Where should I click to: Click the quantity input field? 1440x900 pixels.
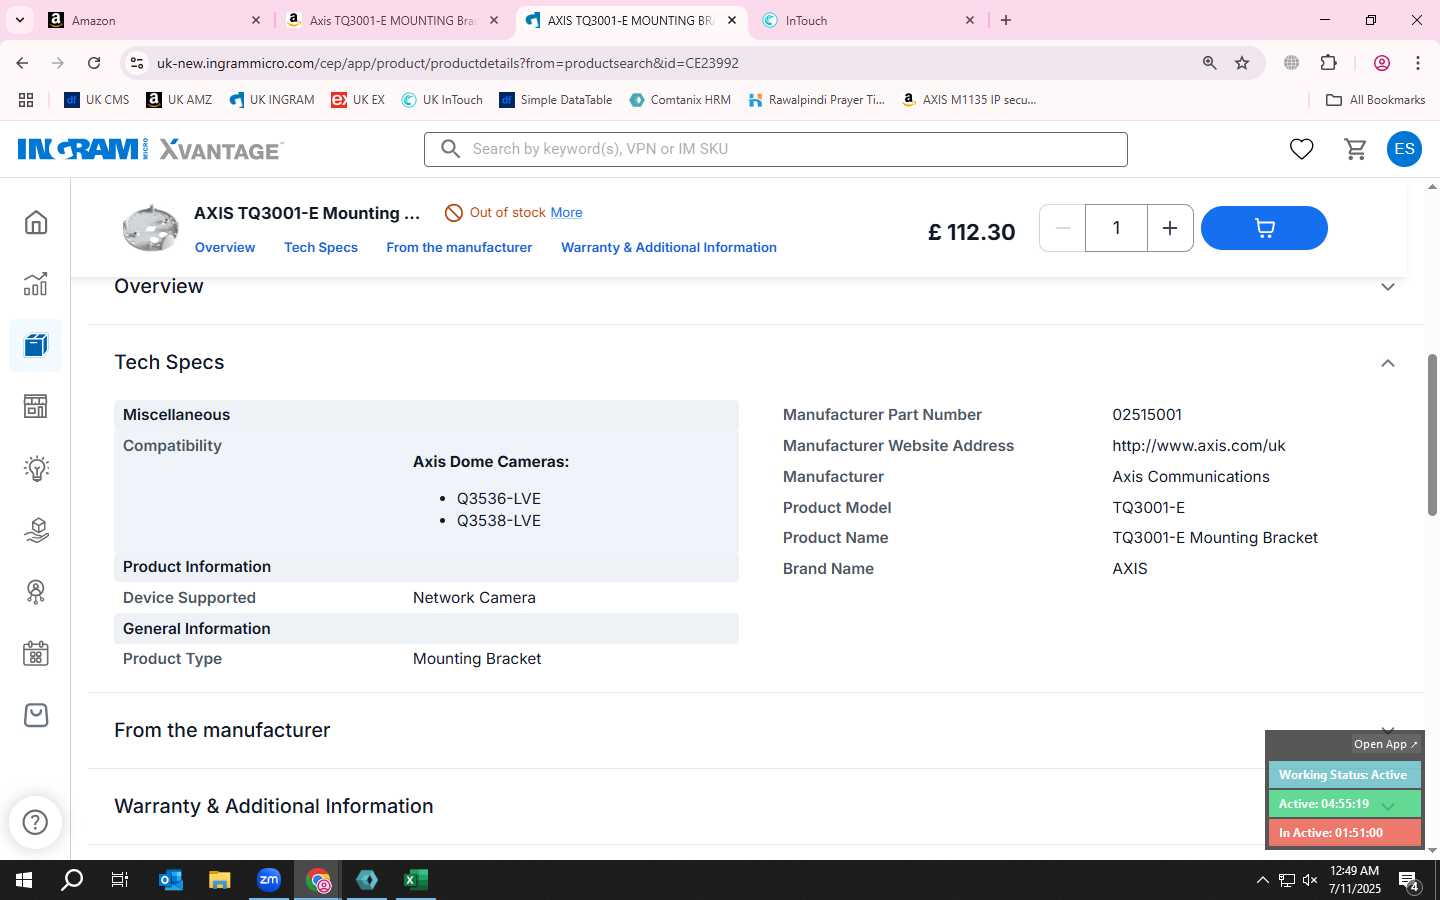(1116, 228)
